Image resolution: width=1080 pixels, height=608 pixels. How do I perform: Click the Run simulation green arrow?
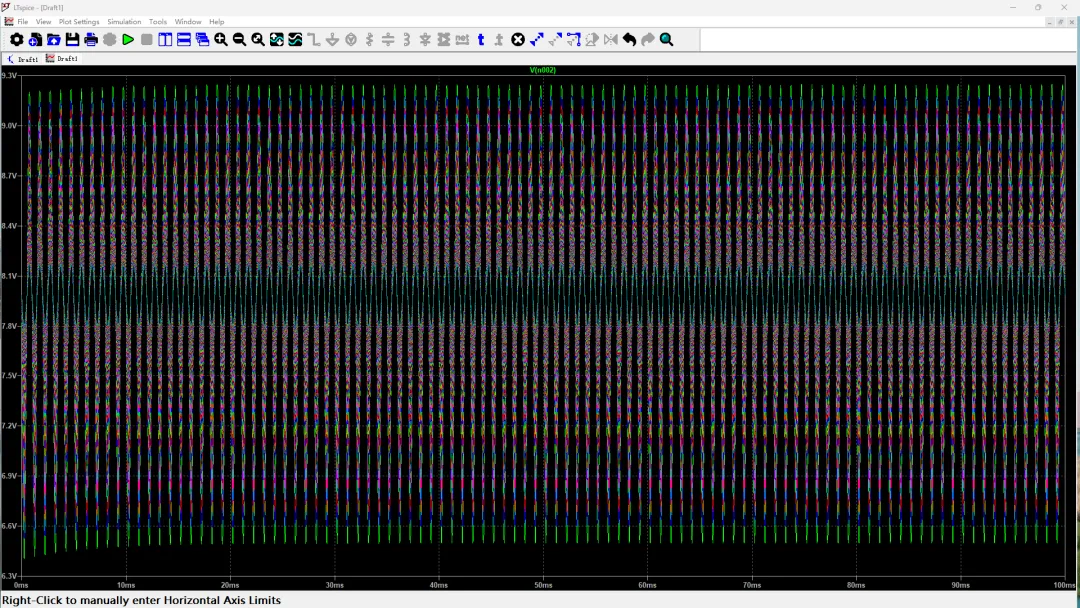point(128,40)
